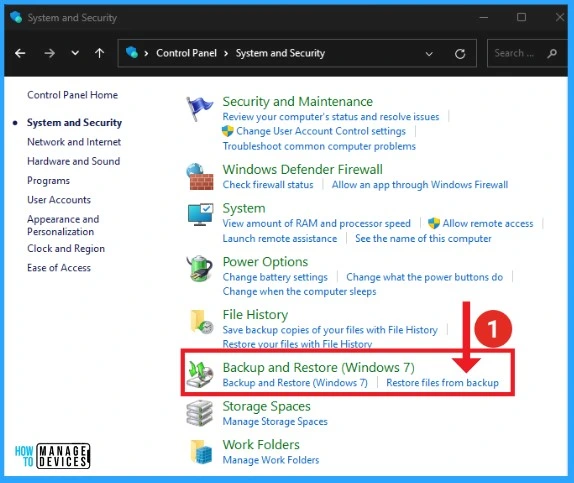Click Save backup copies with File History
This screenshot has width=574, height=483.
[330, 330]
